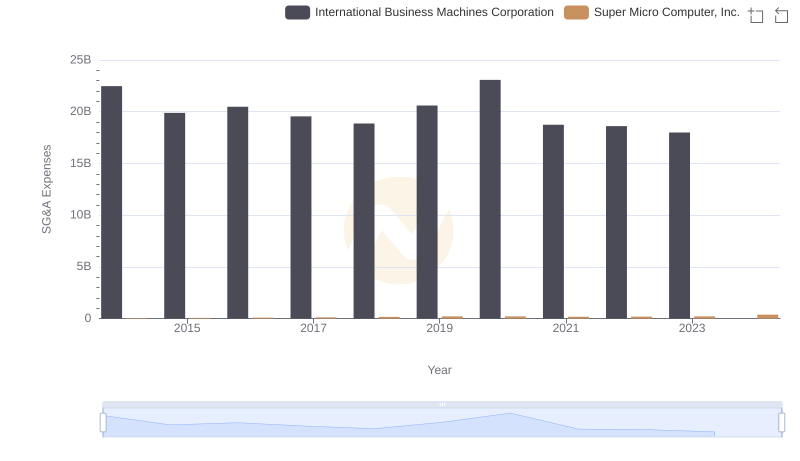Click the Year axis title

pyautogui.click(x=439, y=370)
